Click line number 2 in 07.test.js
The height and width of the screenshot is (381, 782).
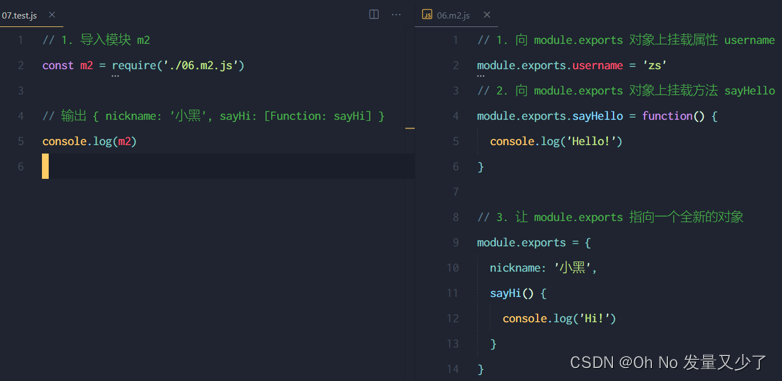click(20, 66)
